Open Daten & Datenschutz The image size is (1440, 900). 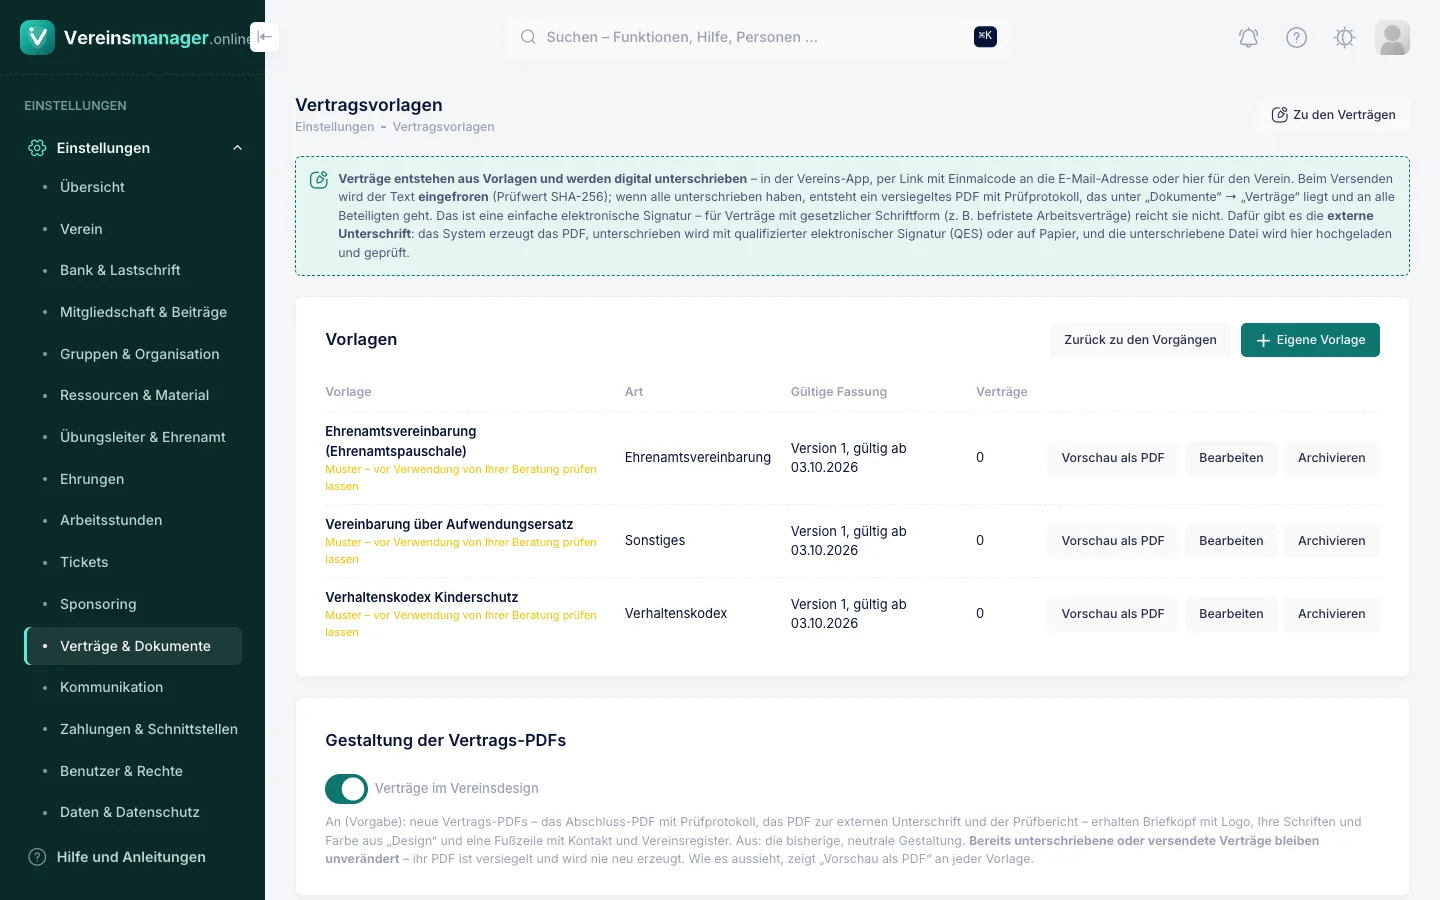click(x=133, y=812)
